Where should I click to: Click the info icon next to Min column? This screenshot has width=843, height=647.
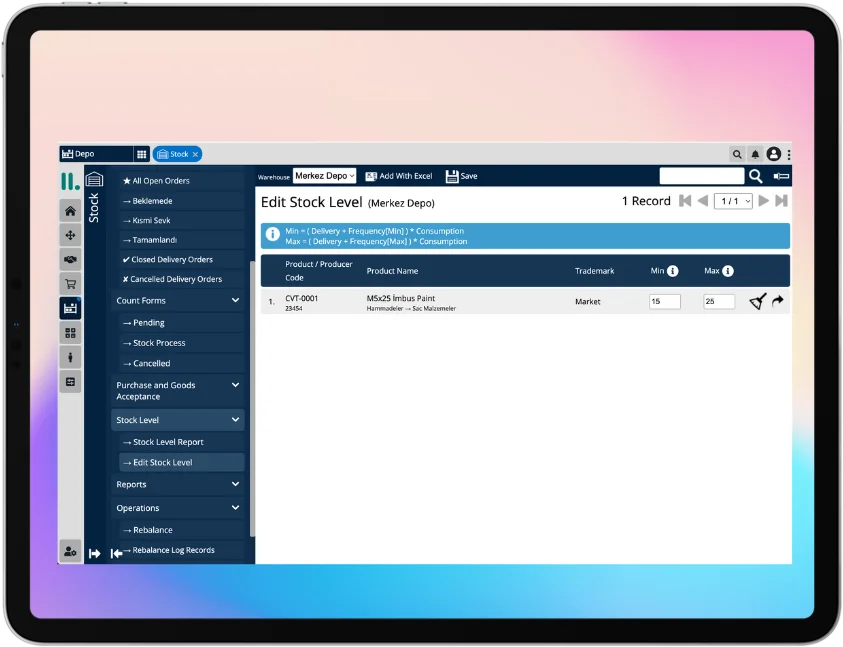(673, 271)
